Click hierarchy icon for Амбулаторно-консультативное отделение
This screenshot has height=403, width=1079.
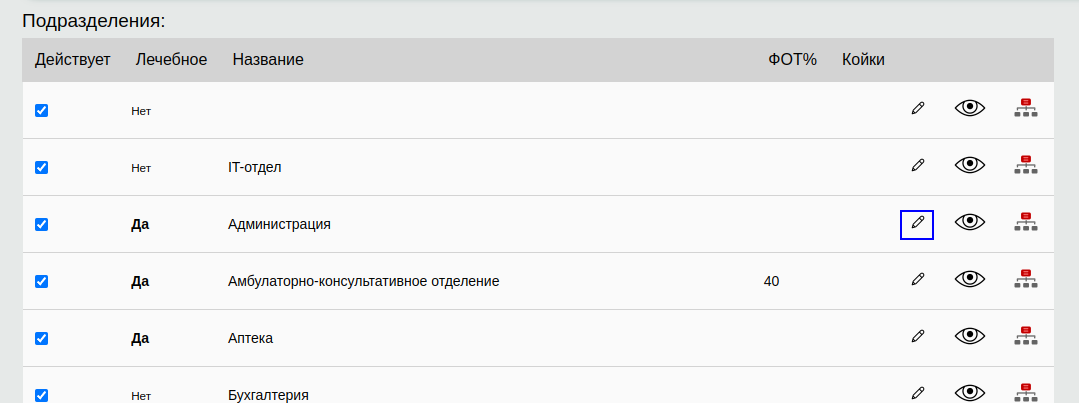tap(1026, 279)
